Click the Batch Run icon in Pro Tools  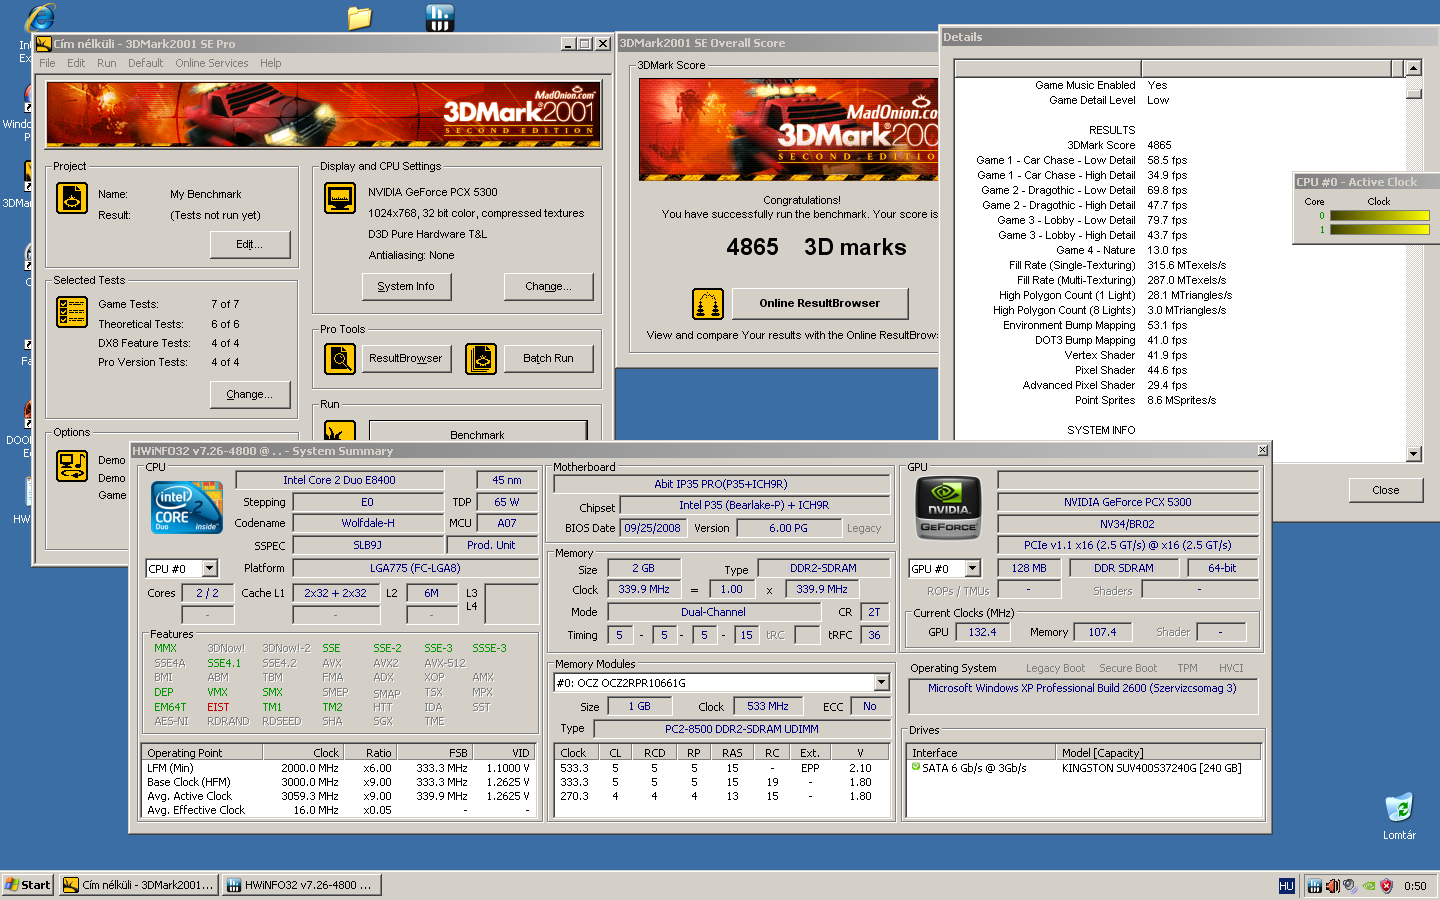pos(481,358)
